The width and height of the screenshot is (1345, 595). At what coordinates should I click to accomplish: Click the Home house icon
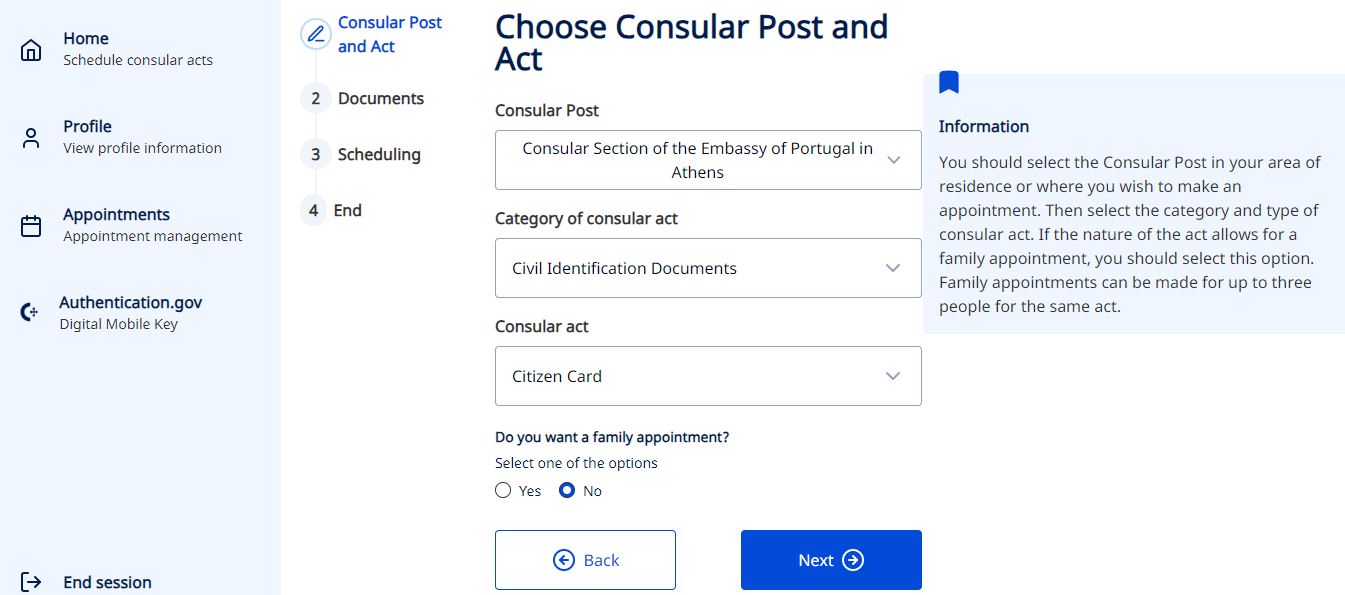click(31, 50)
